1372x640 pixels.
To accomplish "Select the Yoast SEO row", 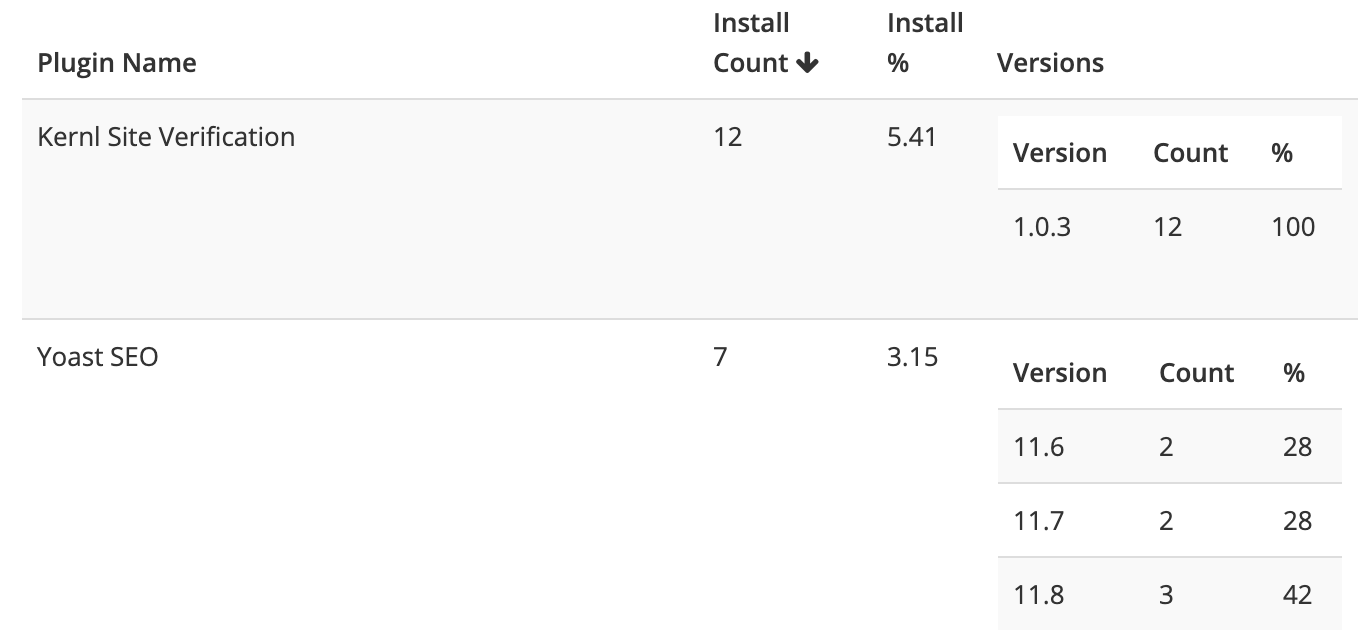I will click(97, 356).
